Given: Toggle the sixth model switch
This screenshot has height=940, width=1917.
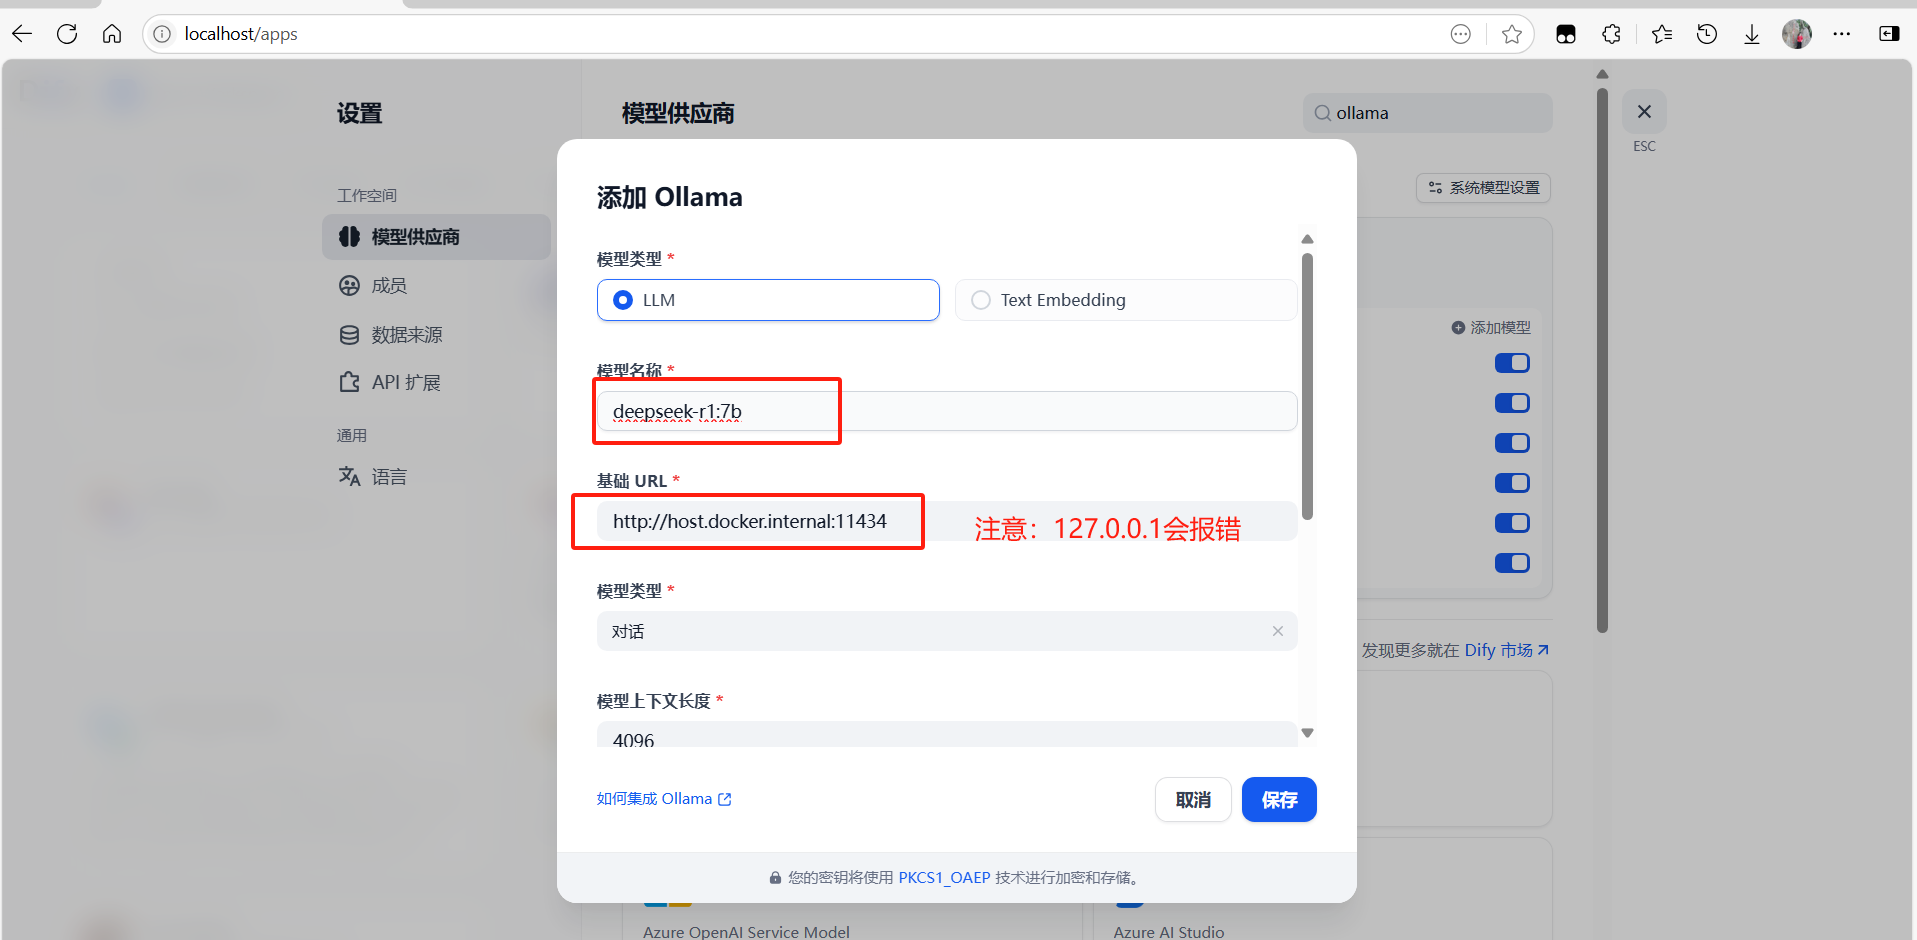Looking at the screenshot, I should tap(1512, 563).
